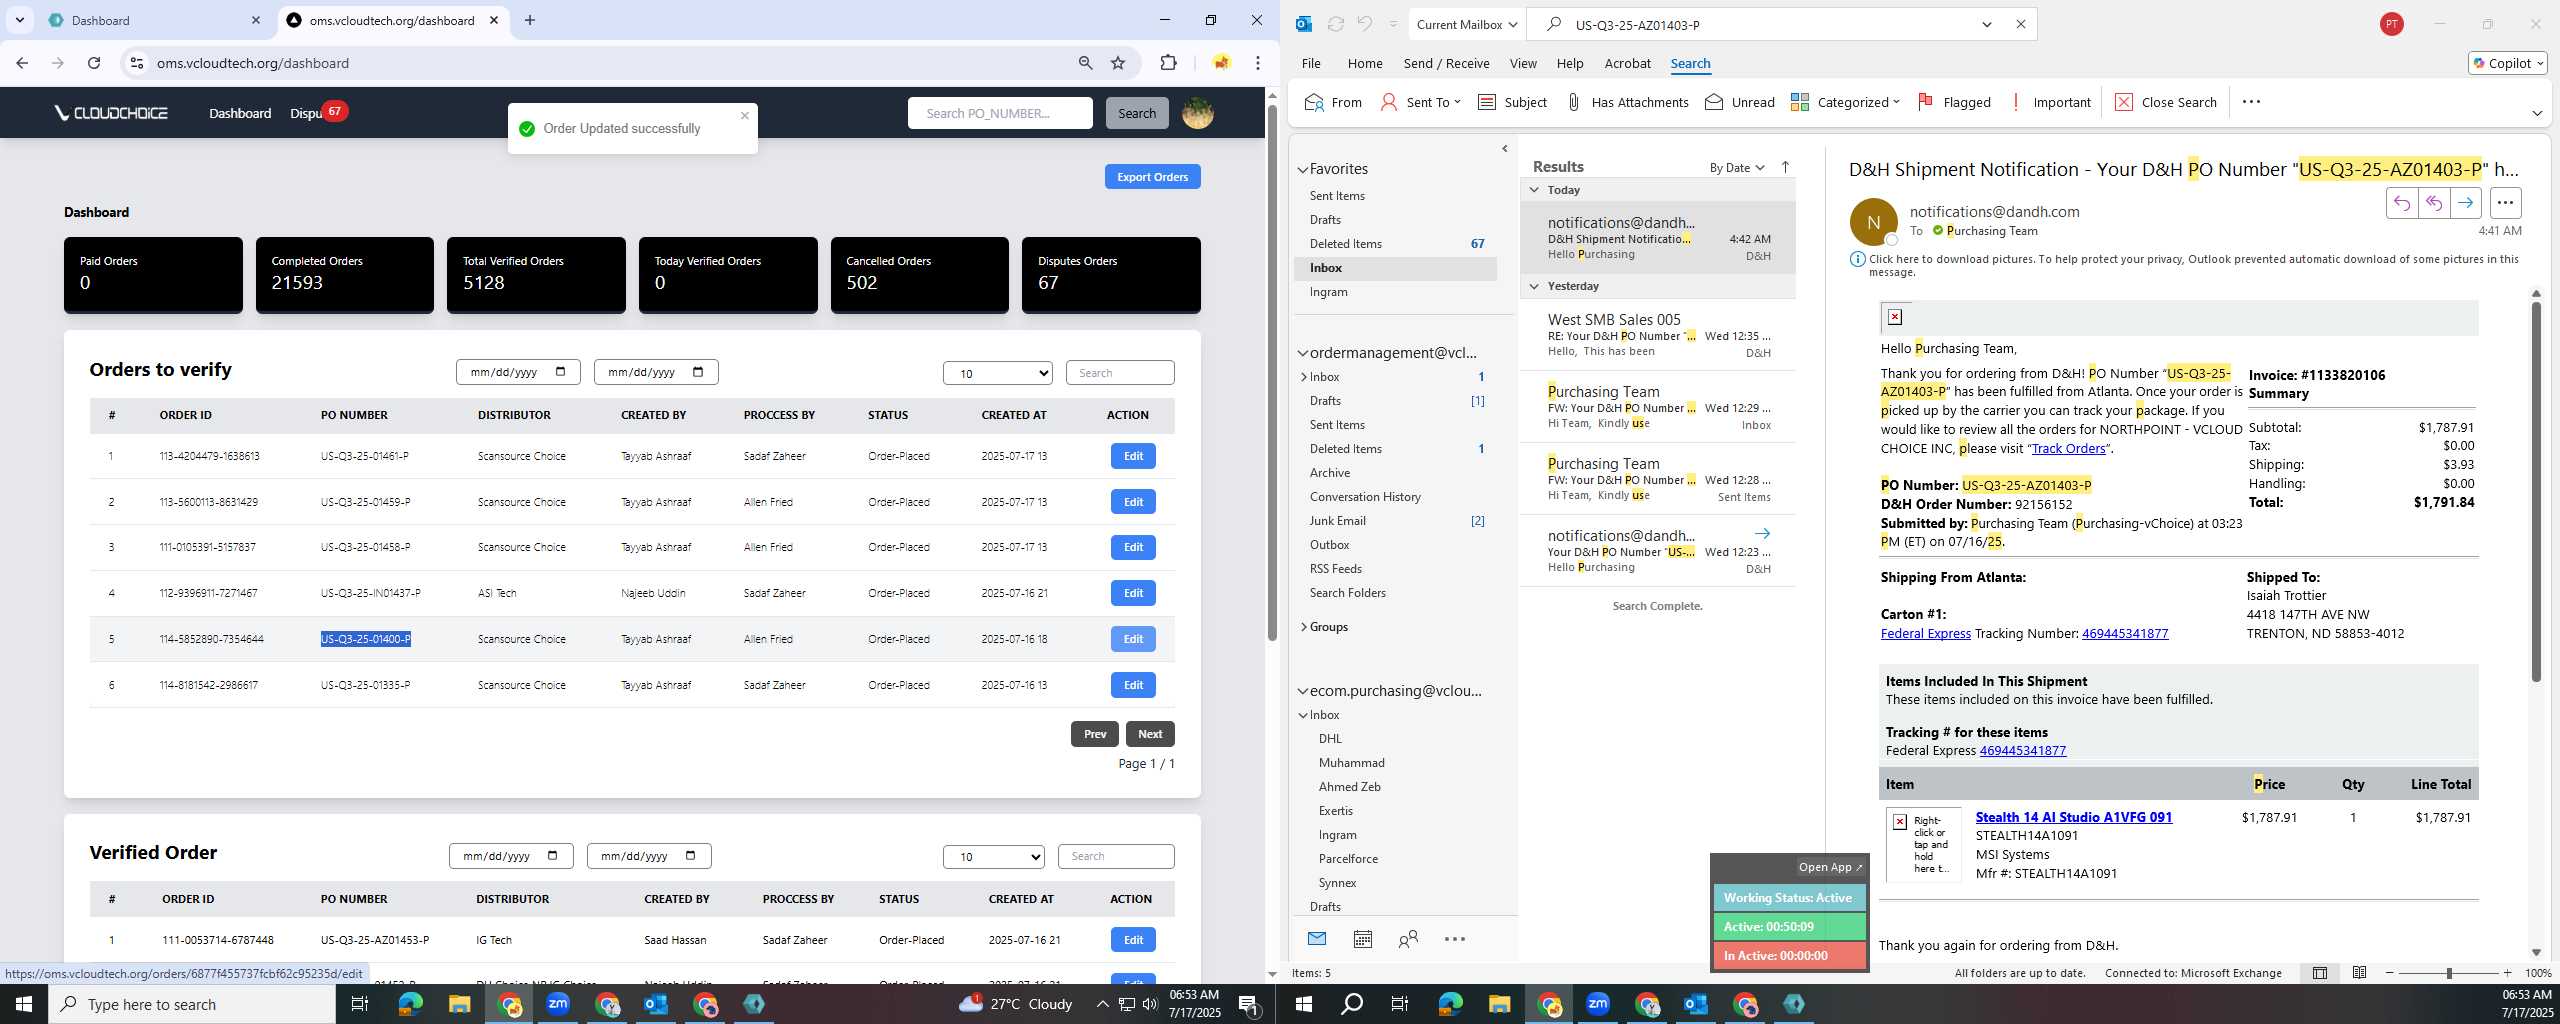This screenshot has width=2560, height=1024.
Task: Collapse Favorites folder group
Action: [x=1303, y=169]
